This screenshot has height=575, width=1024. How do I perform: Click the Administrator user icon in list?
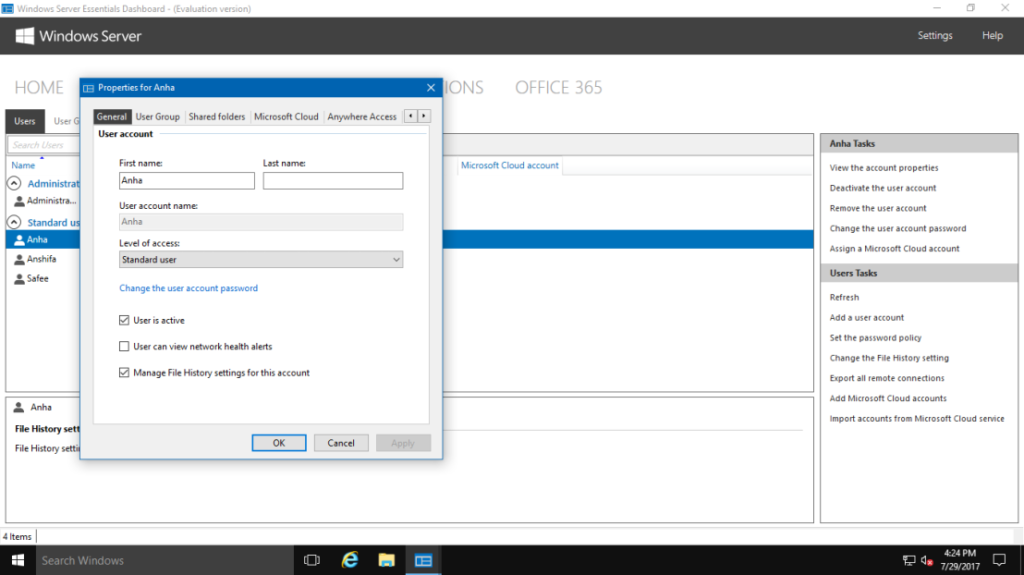tap(20, 201)
